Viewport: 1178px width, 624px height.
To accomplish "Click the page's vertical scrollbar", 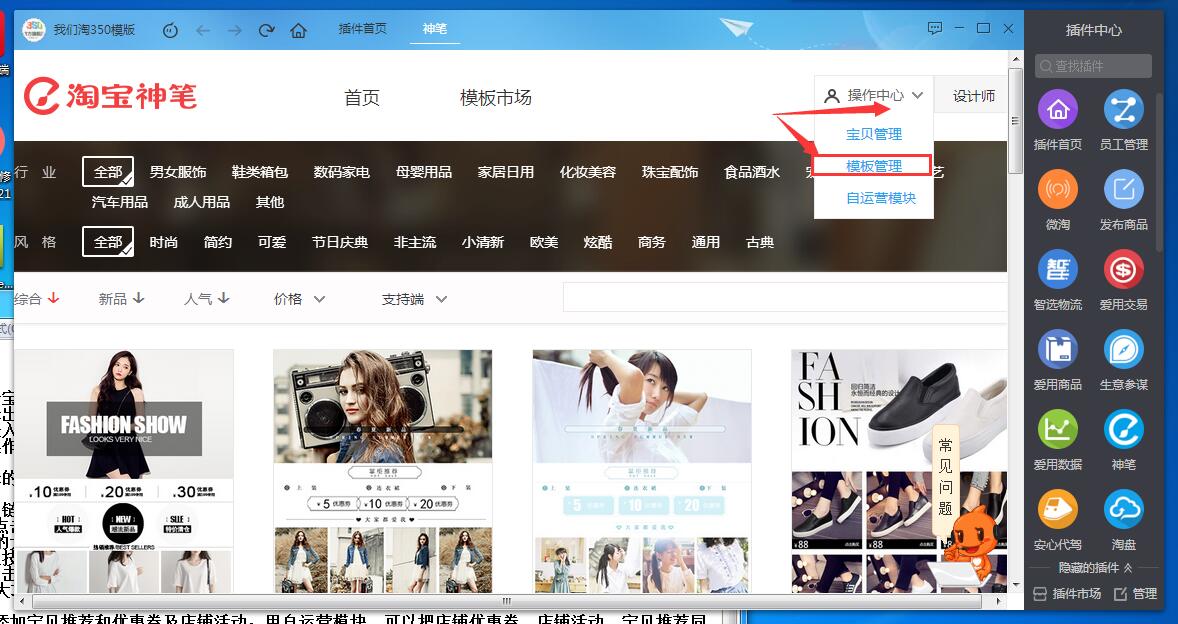I will tap(1015, 121).
